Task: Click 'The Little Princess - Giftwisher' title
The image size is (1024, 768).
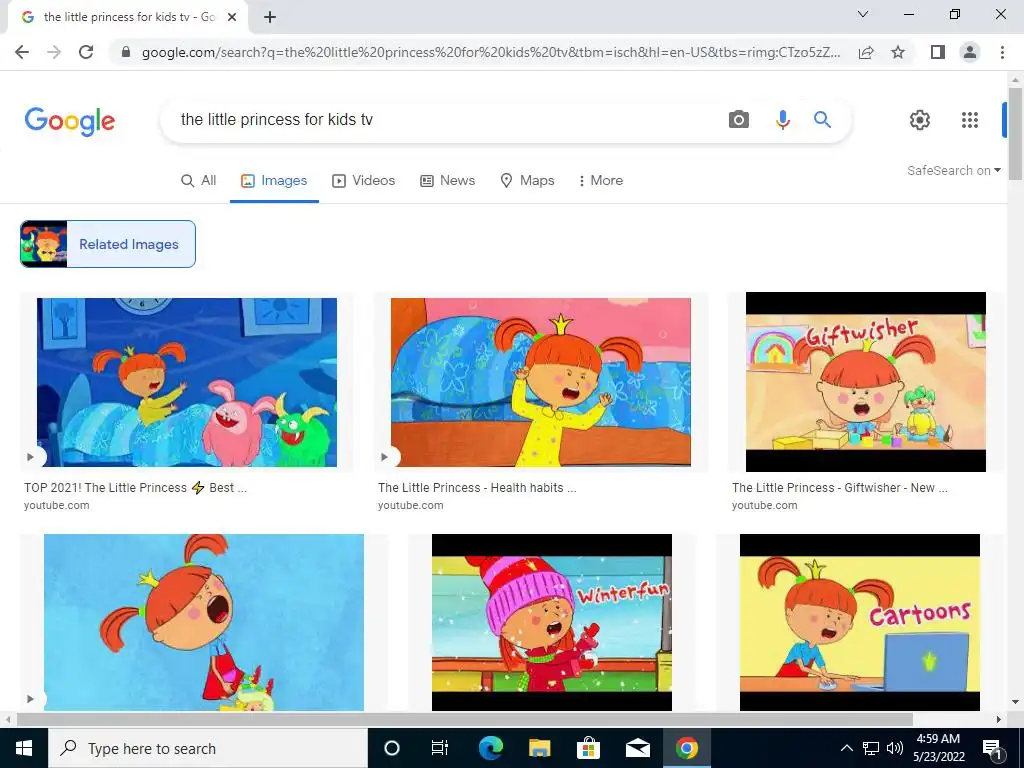Action: (x=840, y=488)
